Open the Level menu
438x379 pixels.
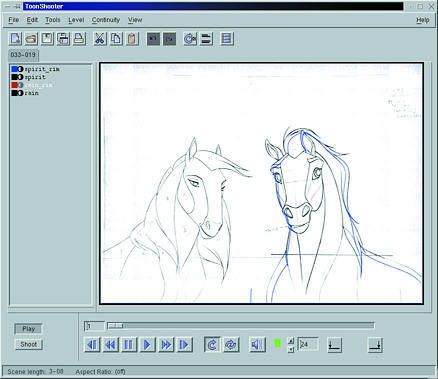click(76, 20)
